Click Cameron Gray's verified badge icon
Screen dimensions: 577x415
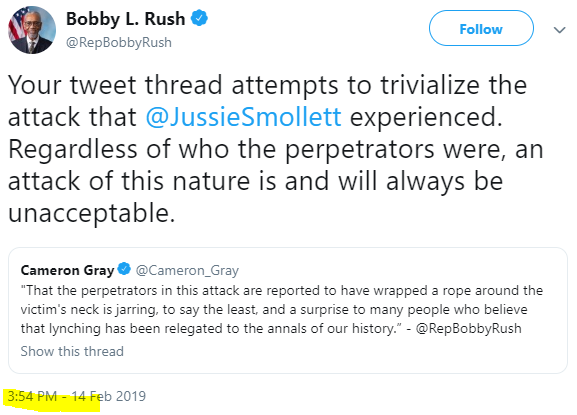(x=124, y=269)
